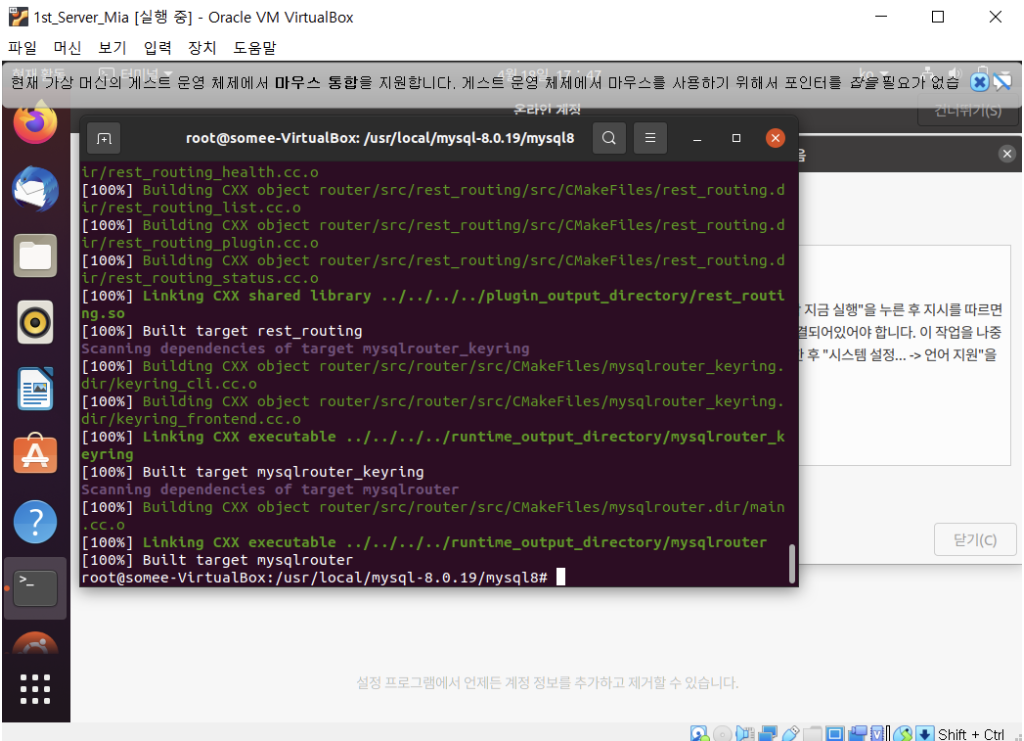The width and height of the screenshot is (1024, 741).
Task: Open the 입력 menu
Action: 157,48
